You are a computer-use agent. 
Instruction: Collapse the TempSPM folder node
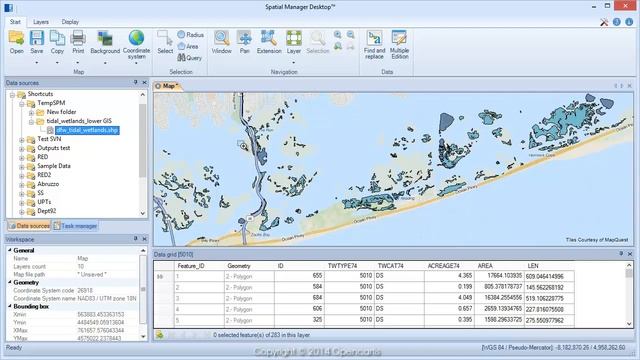22,104
